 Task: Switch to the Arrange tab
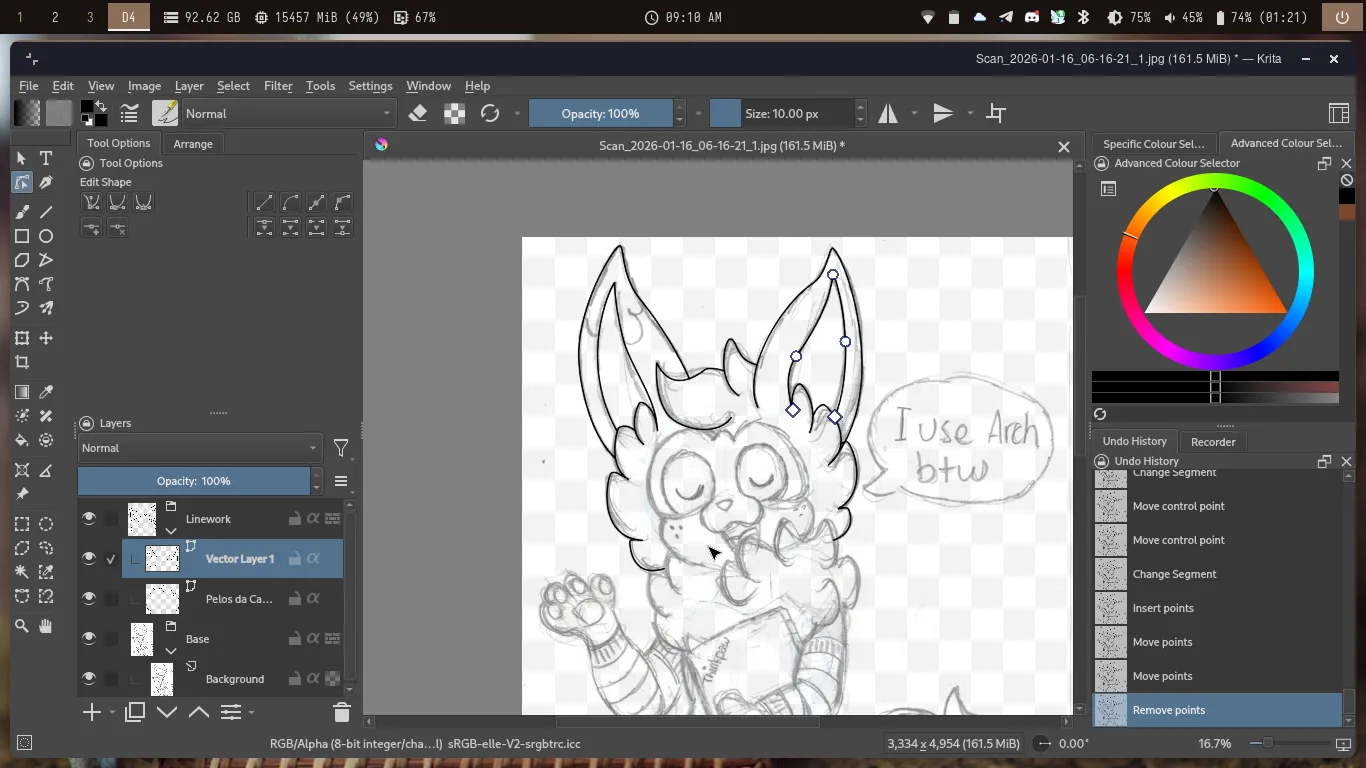193,144
